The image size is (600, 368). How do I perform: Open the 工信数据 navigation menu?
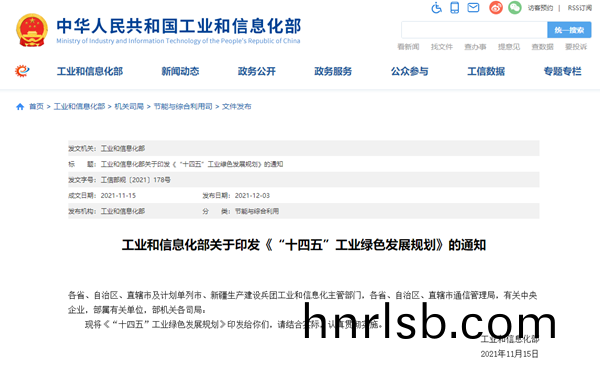point(486,71)
